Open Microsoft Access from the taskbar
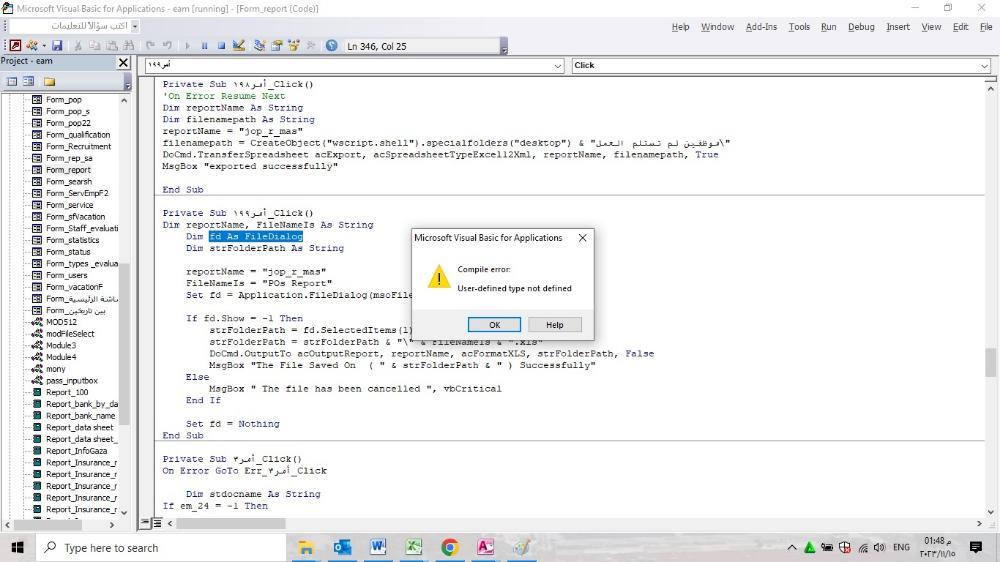 click(485, 547)
